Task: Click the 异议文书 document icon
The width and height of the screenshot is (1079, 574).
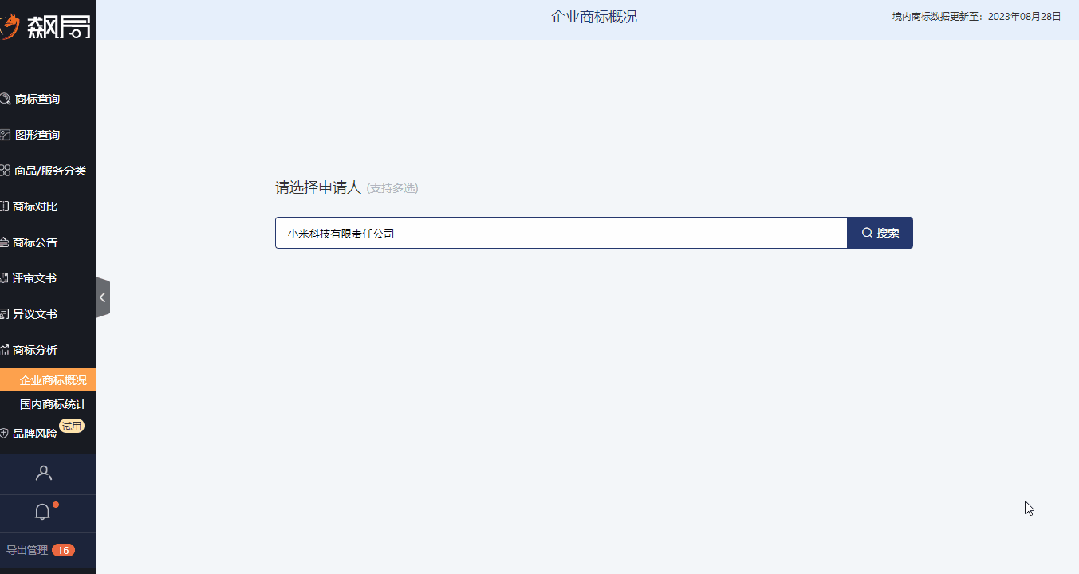Action: tap(4, 314)
